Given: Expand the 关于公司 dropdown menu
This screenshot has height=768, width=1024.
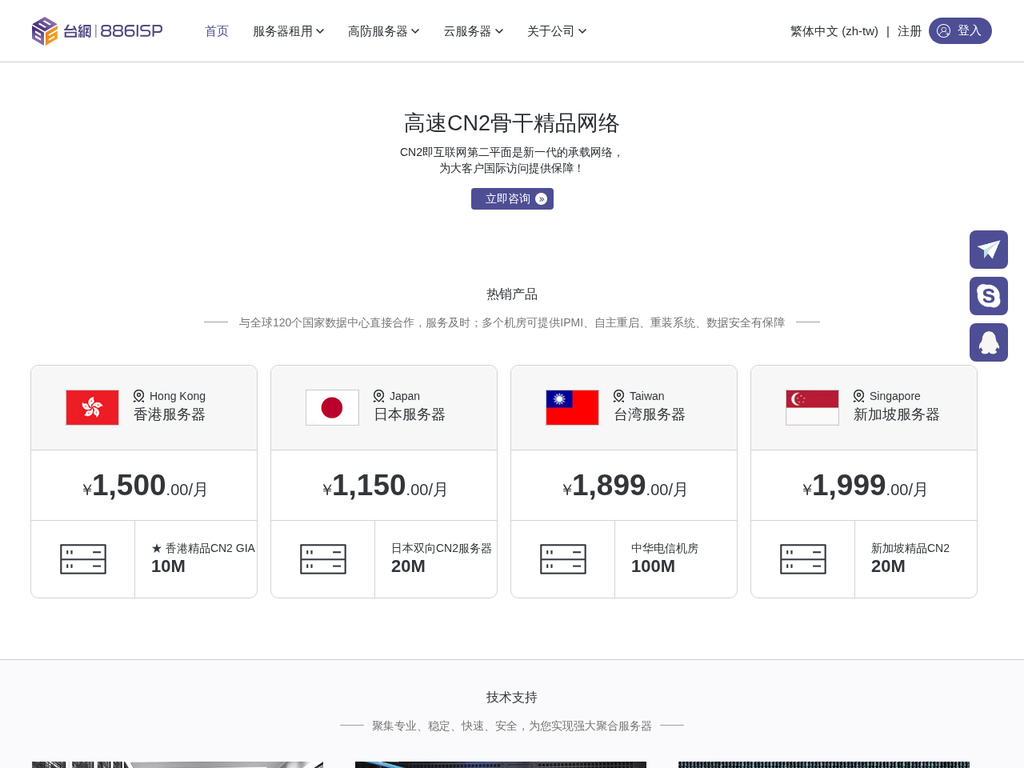Looking at the screenshot, I should point(556,31).
